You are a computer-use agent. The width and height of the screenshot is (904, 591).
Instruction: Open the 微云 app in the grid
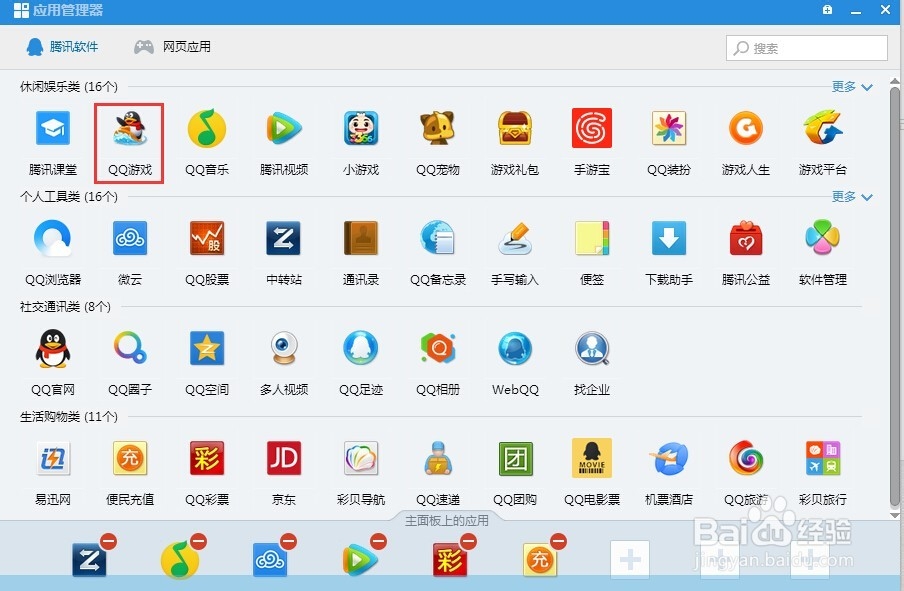click(130, 238)
